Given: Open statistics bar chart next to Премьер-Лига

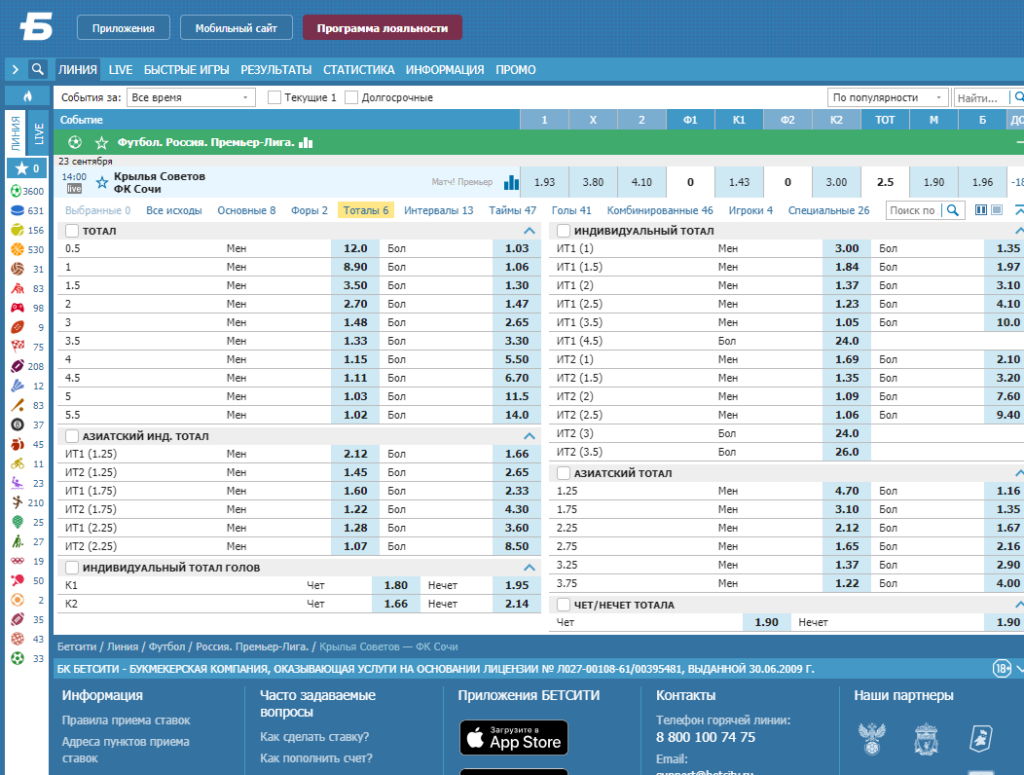Looking at the screenshot, I should pos(306,142).
